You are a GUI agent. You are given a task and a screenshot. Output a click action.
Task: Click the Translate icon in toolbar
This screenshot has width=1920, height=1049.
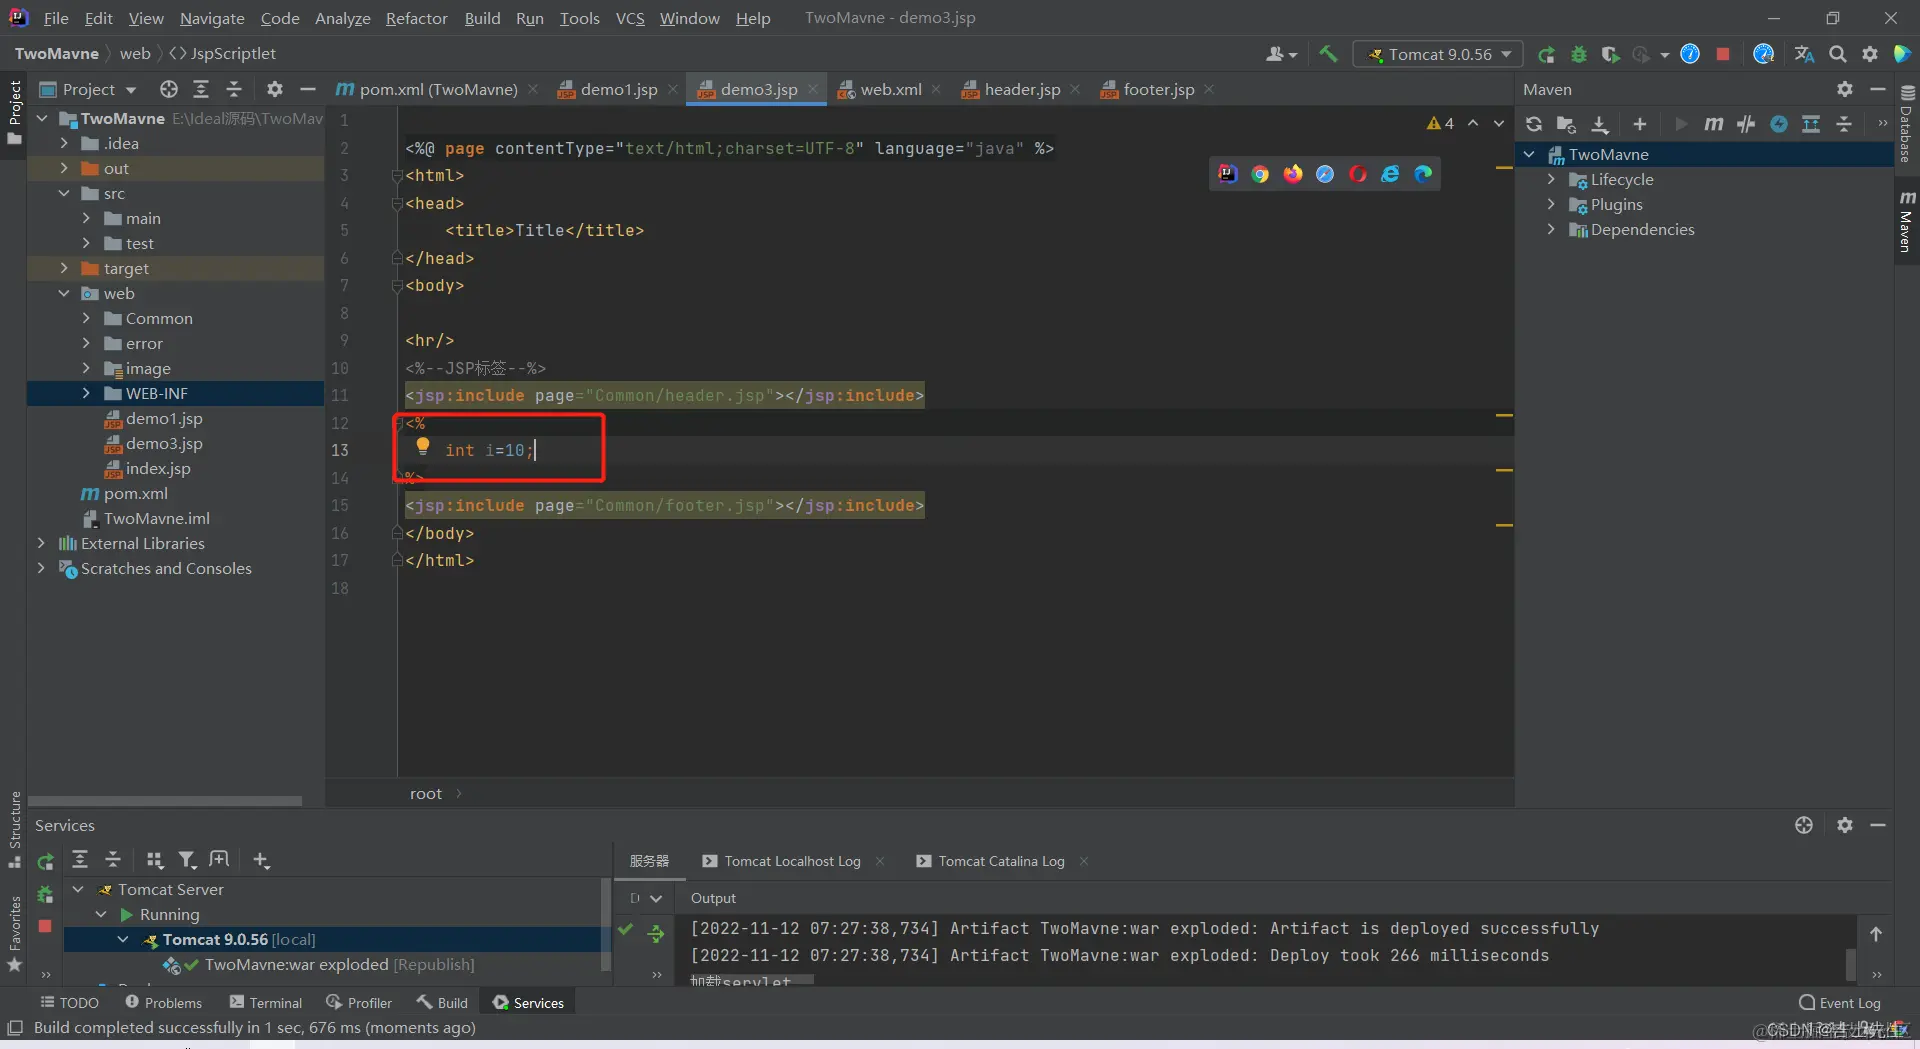1804,54
